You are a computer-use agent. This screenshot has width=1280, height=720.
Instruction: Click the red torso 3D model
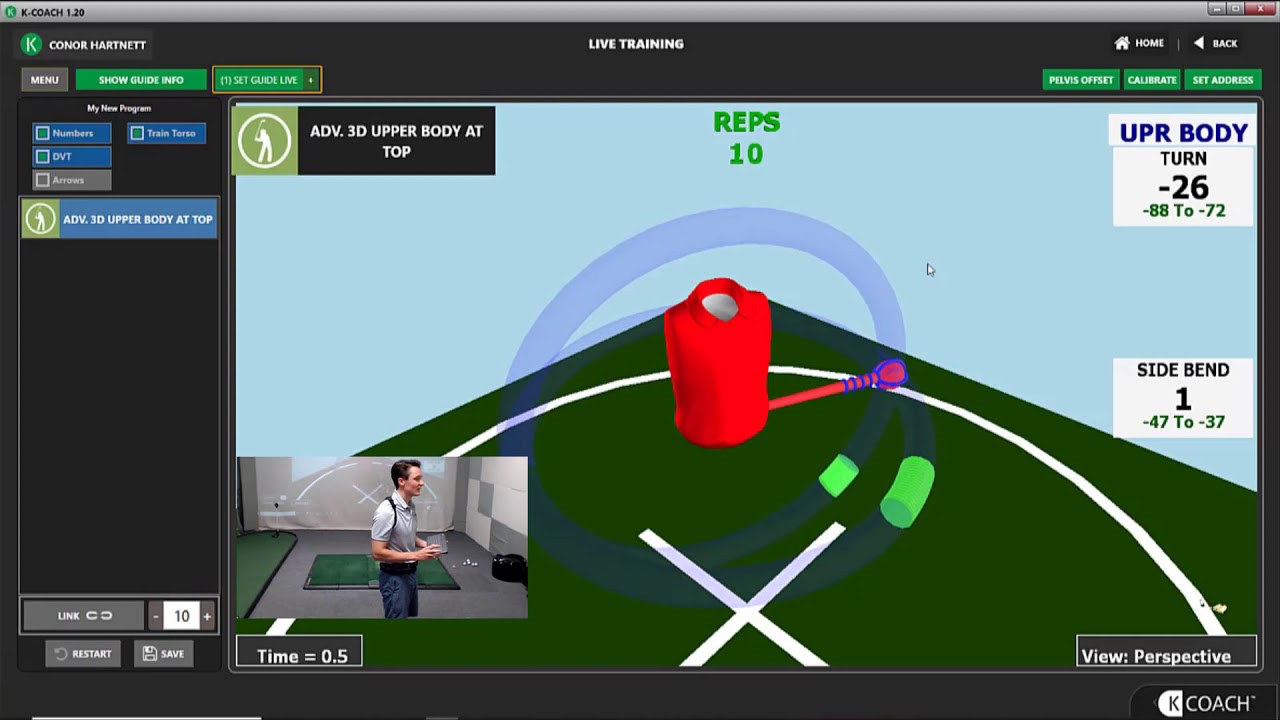718,362
